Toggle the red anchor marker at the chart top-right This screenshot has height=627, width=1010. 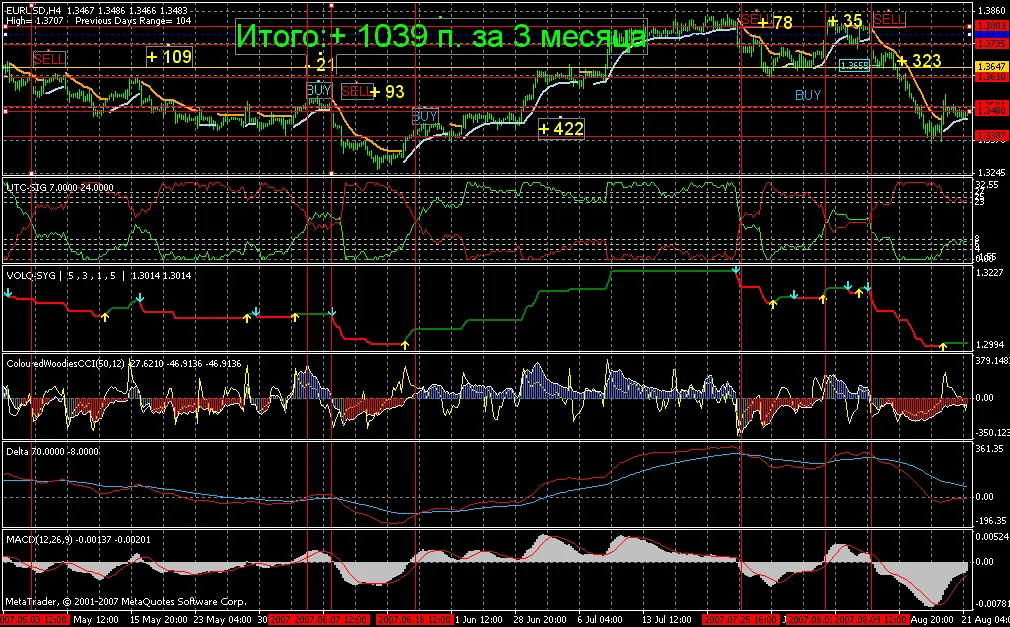click(x=970, y=27)
